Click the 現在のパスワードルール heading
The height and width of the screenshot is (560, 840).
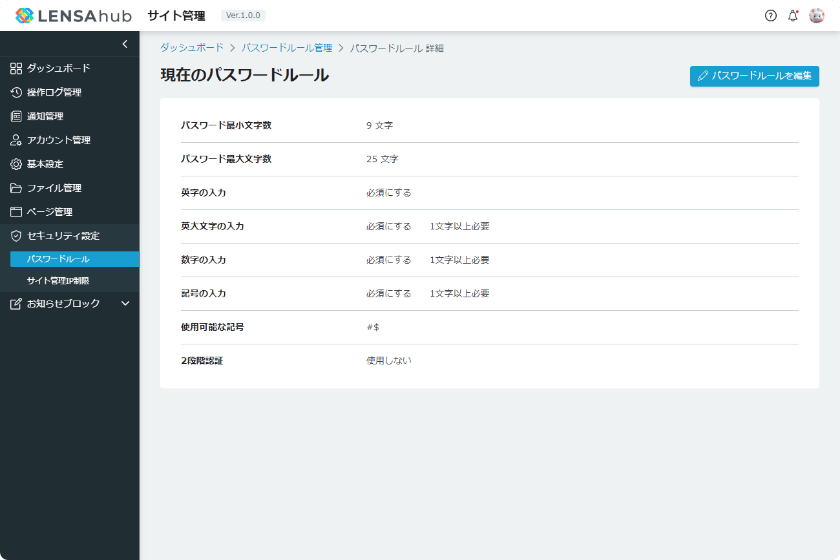tap(245, 75)
